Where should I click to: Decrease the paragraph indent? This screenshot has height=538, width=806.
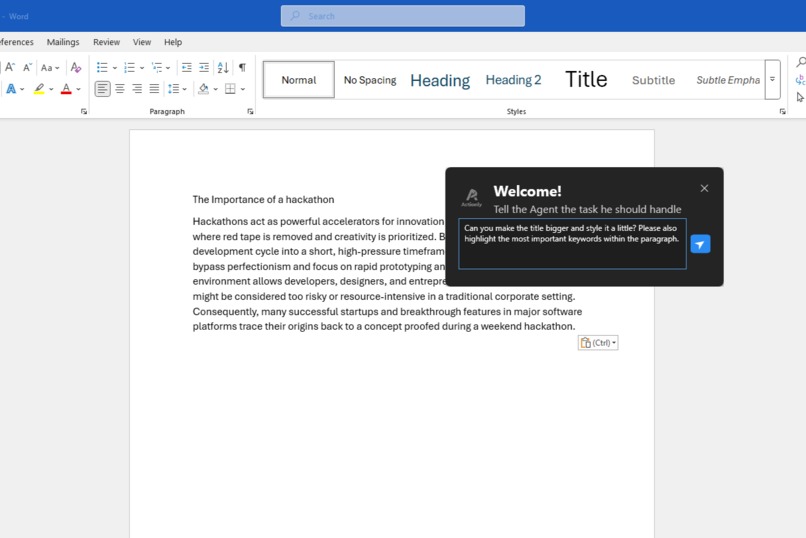[187, 67]
